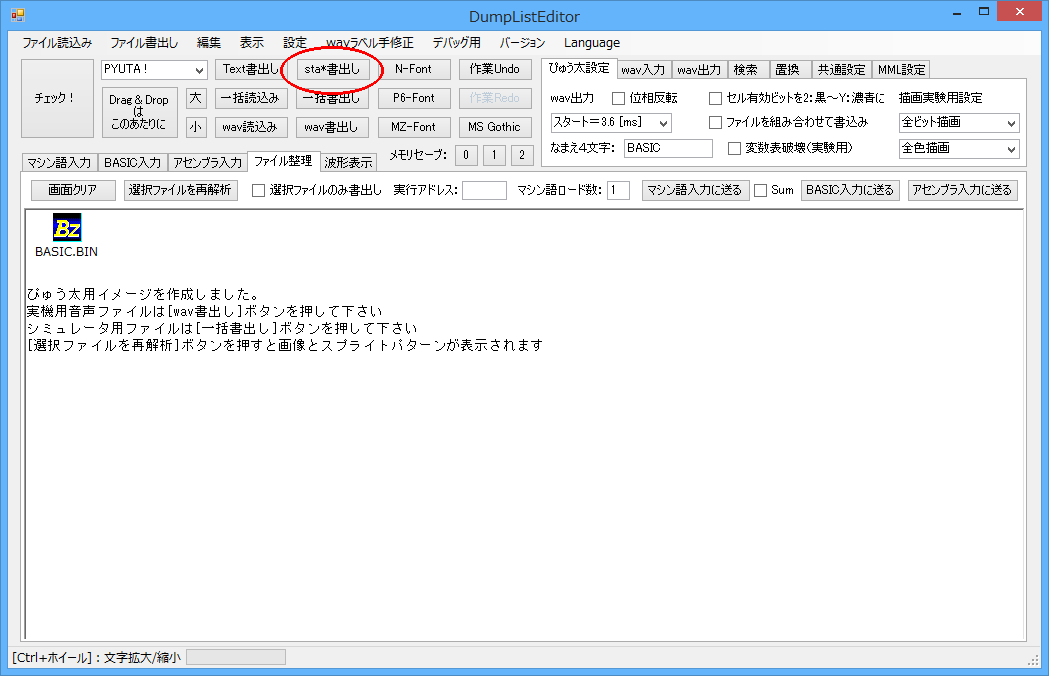The height and width of the screenshot is (676, 1049).
Task: Open the 設定 menu
Action: tap(294, 43)
